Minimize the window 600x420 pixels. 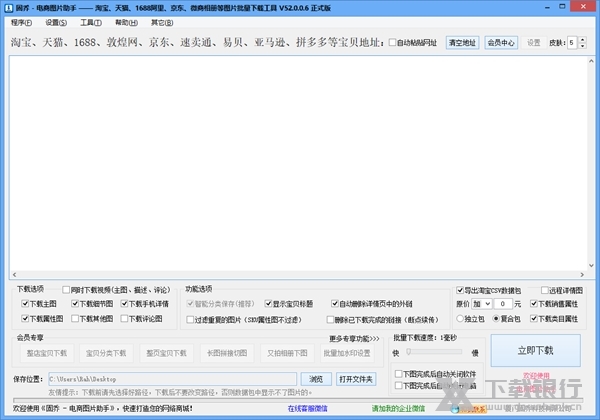tap(547, 7)
